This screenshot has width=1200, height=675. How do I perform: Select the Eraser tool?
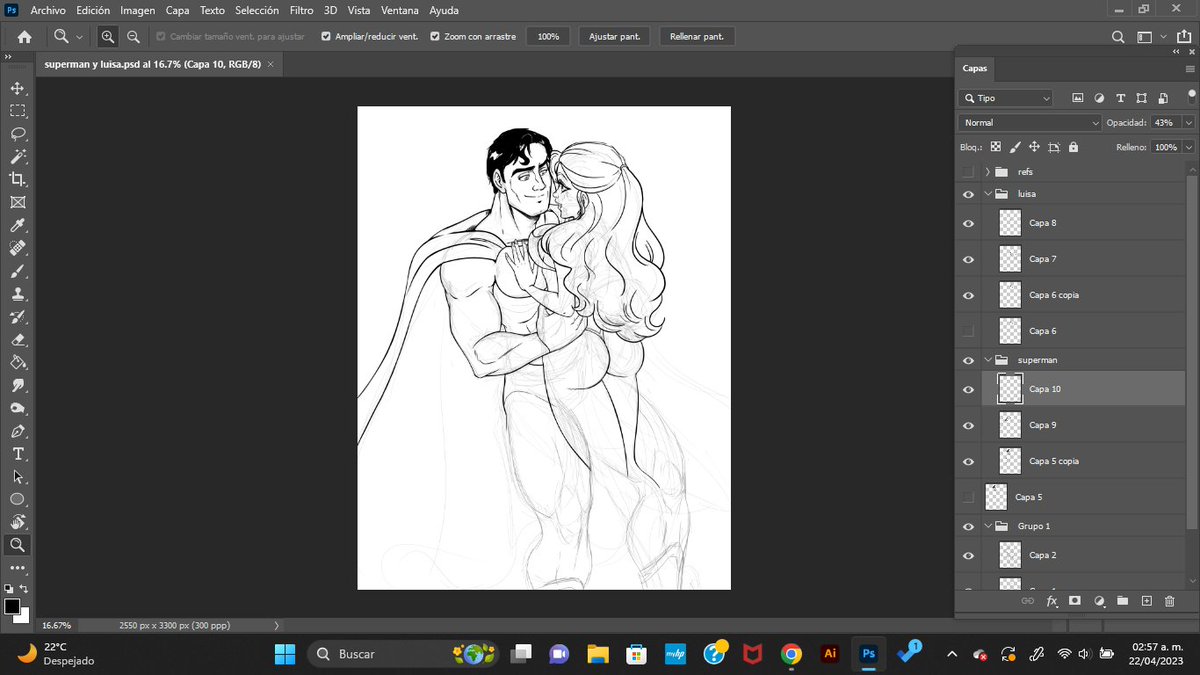(17, 340)
